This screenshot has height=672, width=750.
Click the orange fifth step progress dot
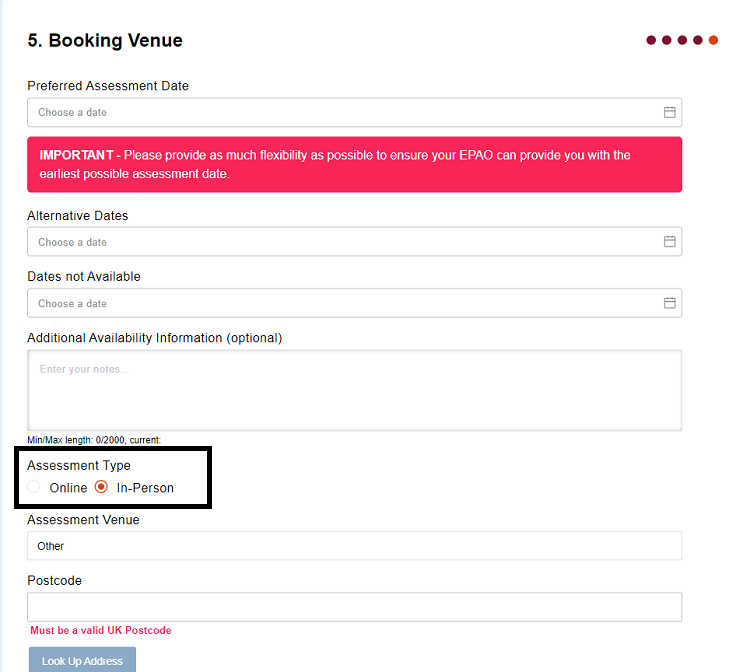point(713,40)
